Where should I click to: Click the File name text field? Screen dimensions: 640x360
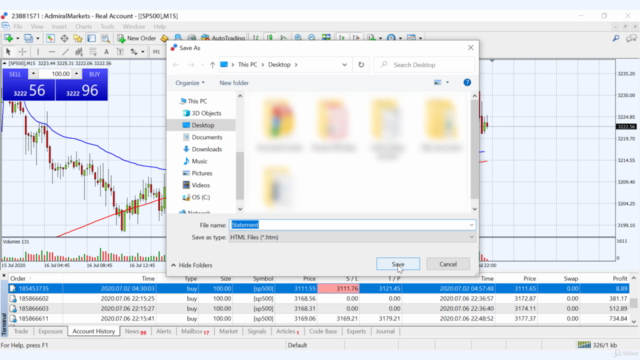click(349, 225)
